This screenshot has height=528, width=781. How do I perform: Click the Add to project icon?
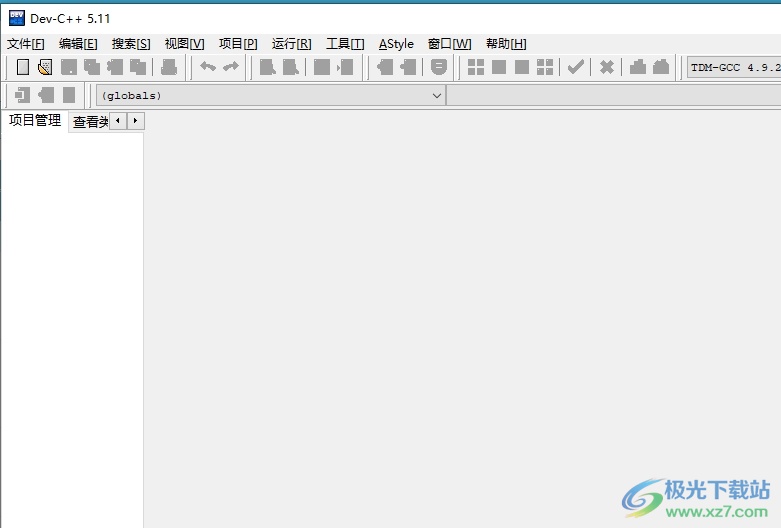point(385,67)
